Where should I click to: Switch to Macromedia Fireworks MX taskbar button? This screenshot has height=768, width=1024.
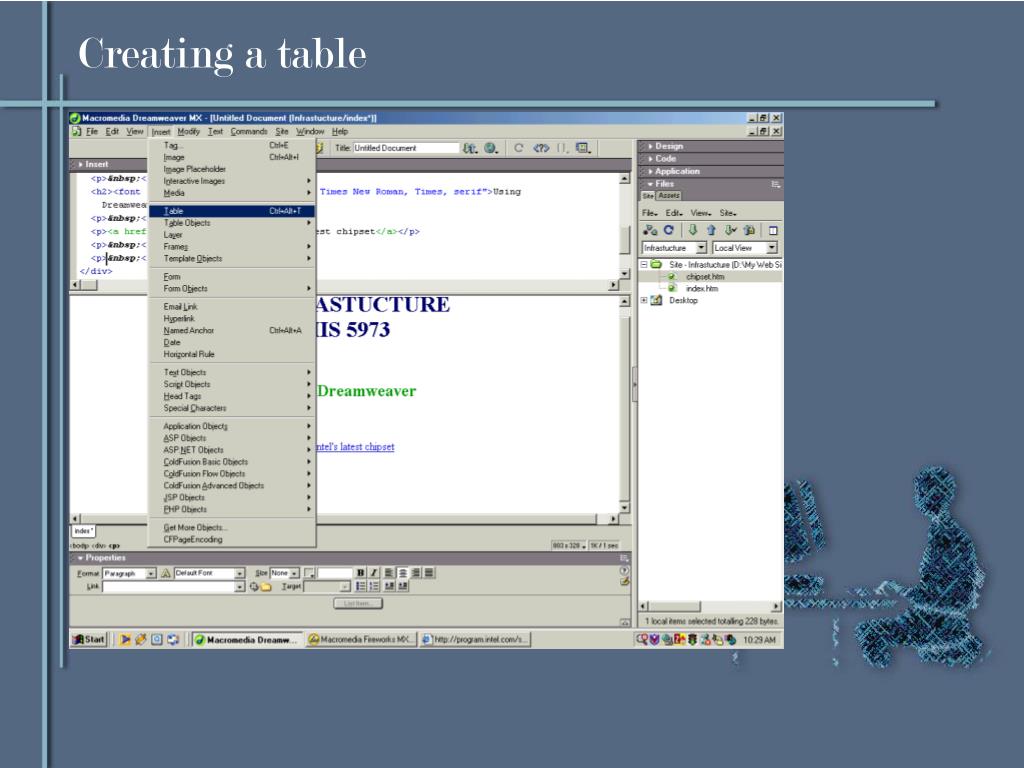point(360,639)
